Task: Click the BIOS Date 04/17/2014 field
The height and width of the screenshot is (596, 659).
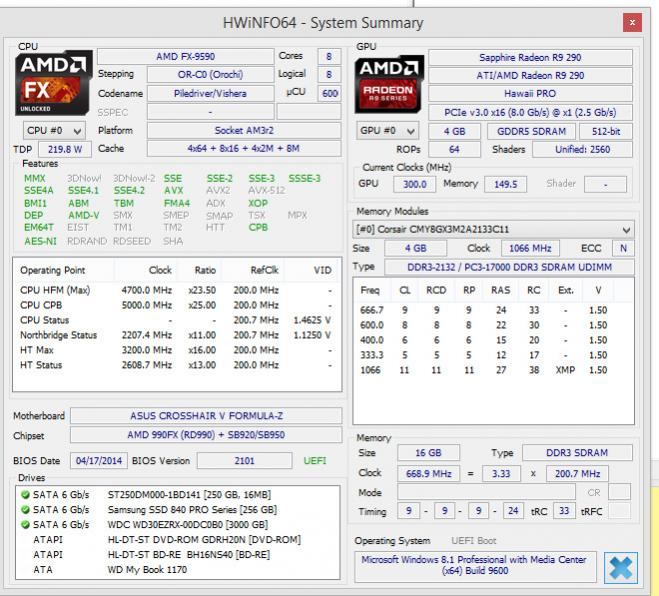Action: pyautogui.click(x=99, y=461)
